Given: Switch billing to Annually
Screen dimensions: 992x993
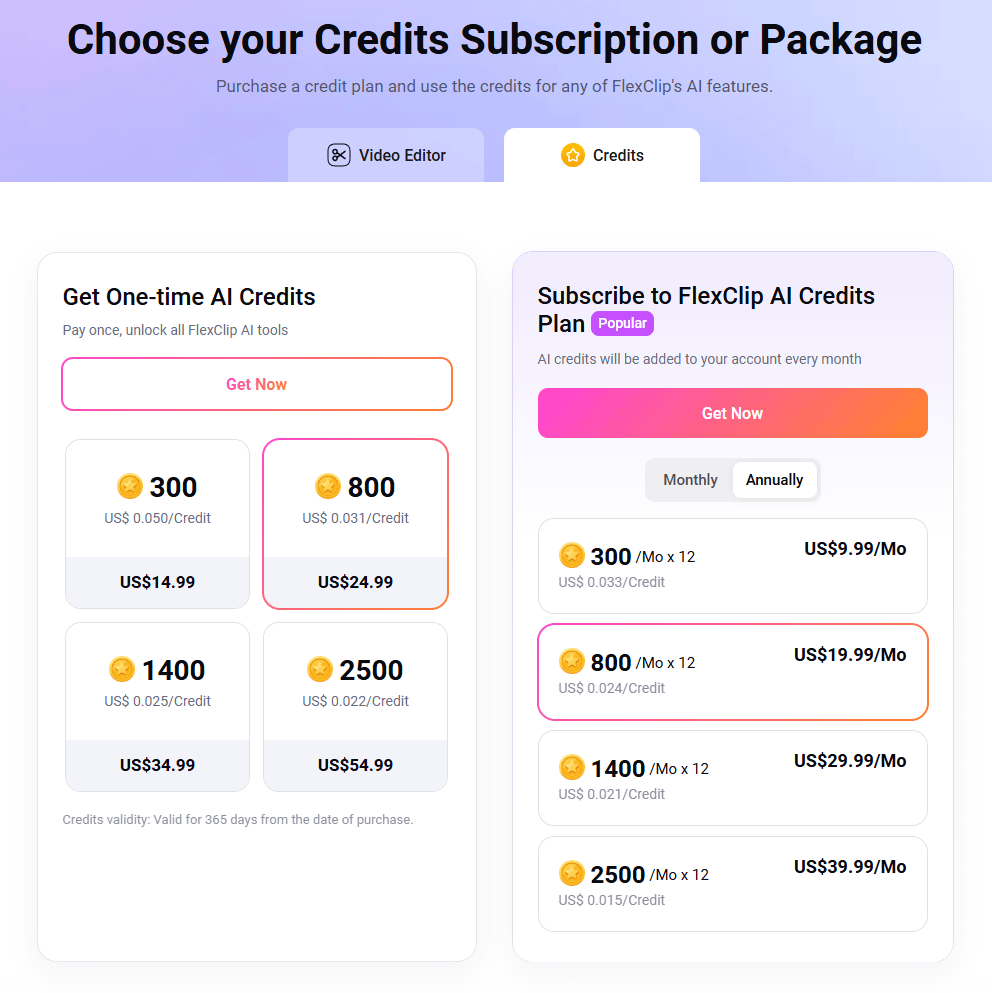Looking at the screenshot, I should pyautogui.click(x=775, y=480).
